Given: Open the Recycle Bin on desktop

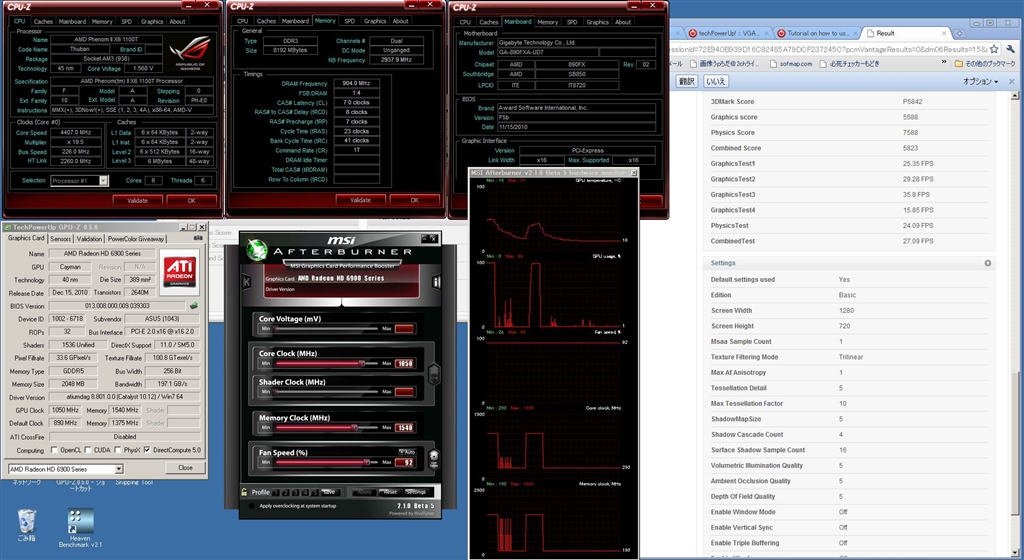Looking at the screenshot, I should tap(28, 521).
